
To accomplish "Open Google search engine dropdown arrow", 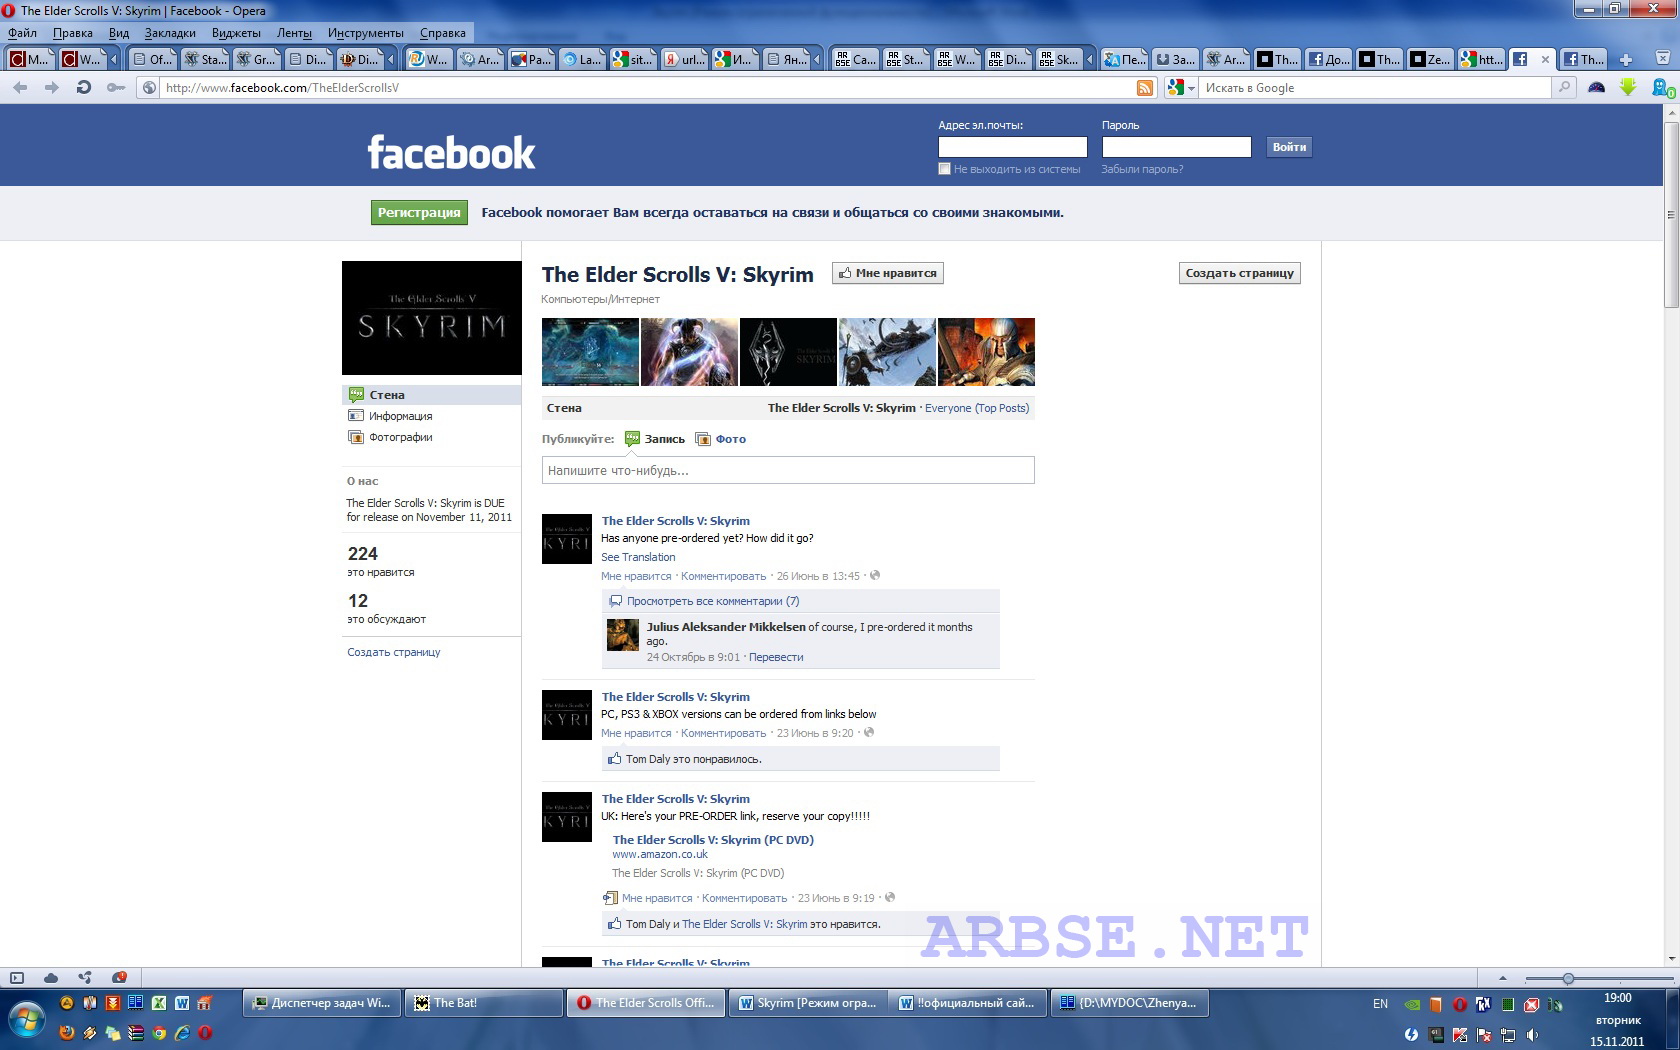I will [1191, 88].
